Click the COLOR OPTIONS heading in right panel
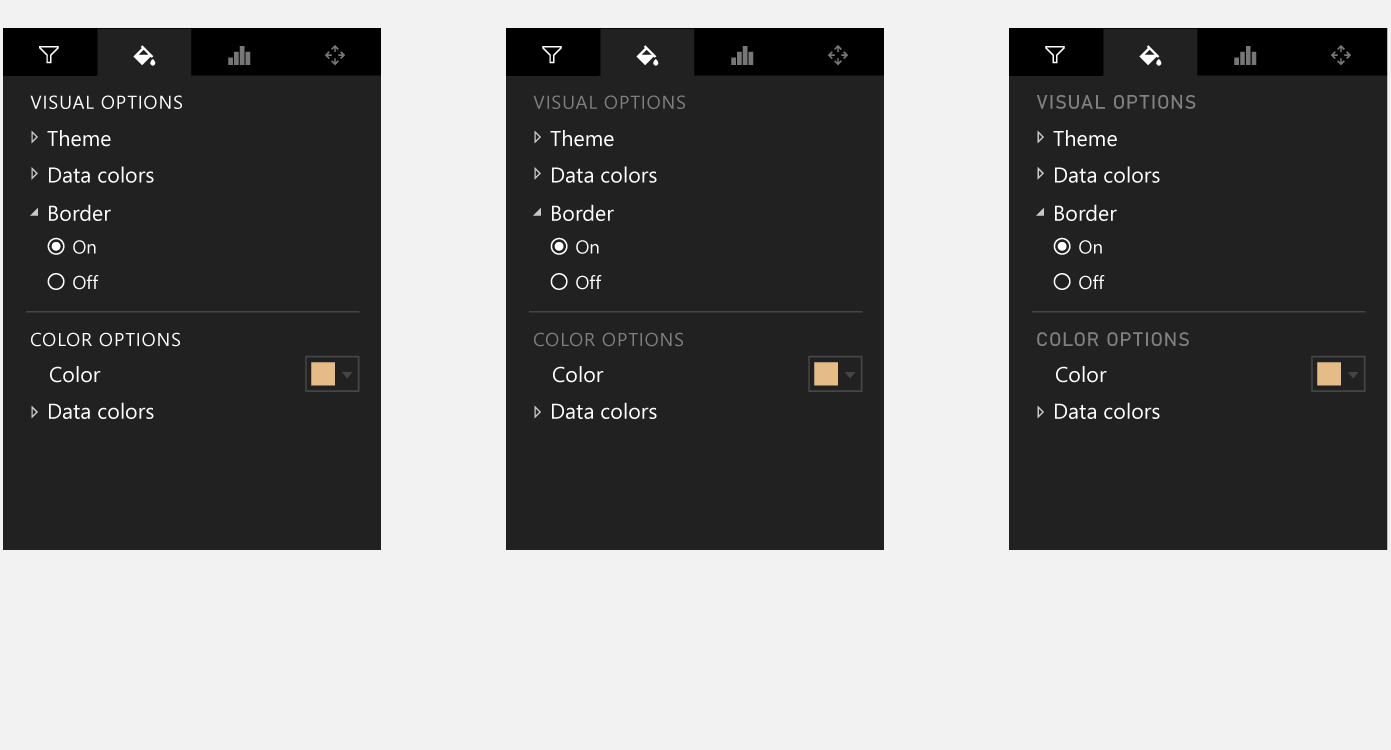Image resolution: width=1391 pixels, height=750 pixels. (1113, 339)
